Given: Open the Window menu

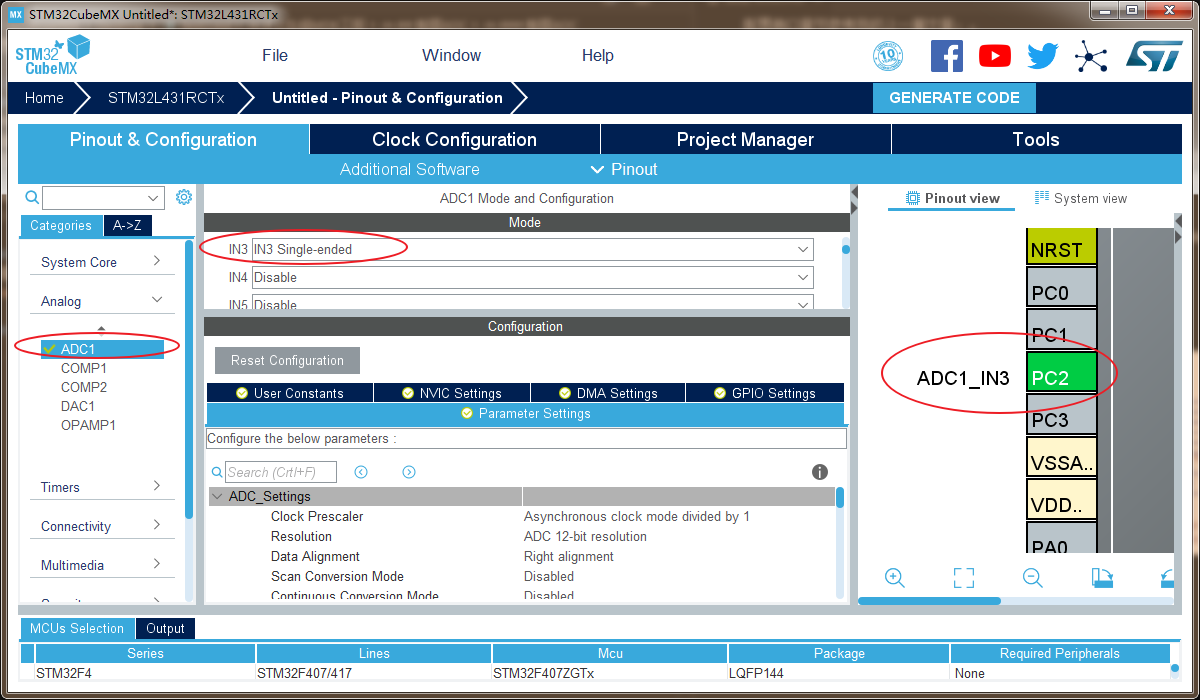Looking at the screenshot, I should pyautogui.click(x=451, y=55).
